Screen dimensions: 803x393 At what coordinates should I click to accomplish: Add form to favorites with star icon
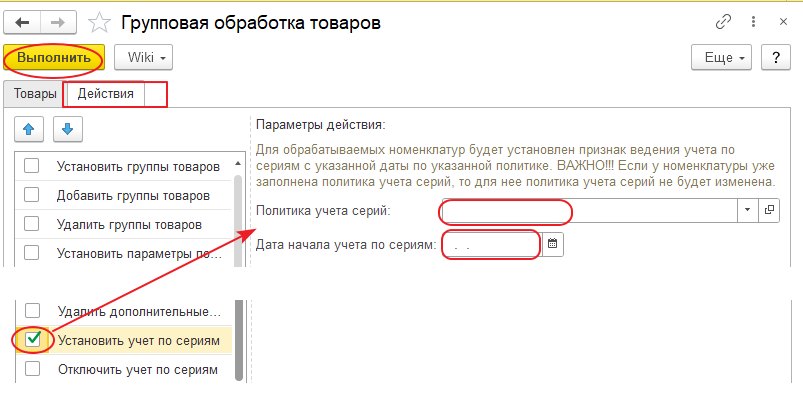pyautogui.click(x=99, y=23)
